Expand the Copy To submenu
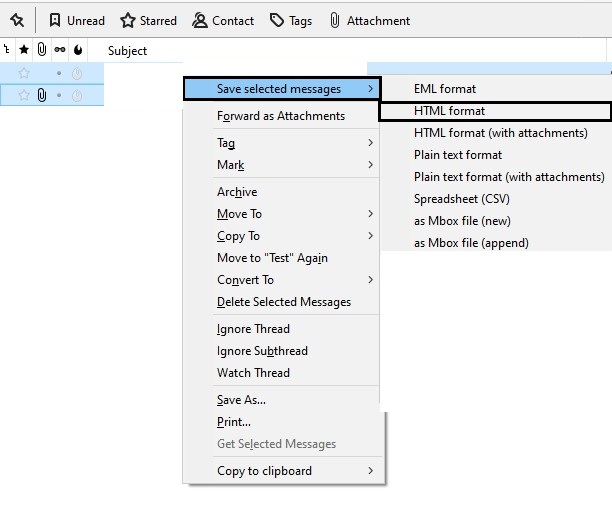The height and width of the screenshot is (505, 612). click(281, 236)
